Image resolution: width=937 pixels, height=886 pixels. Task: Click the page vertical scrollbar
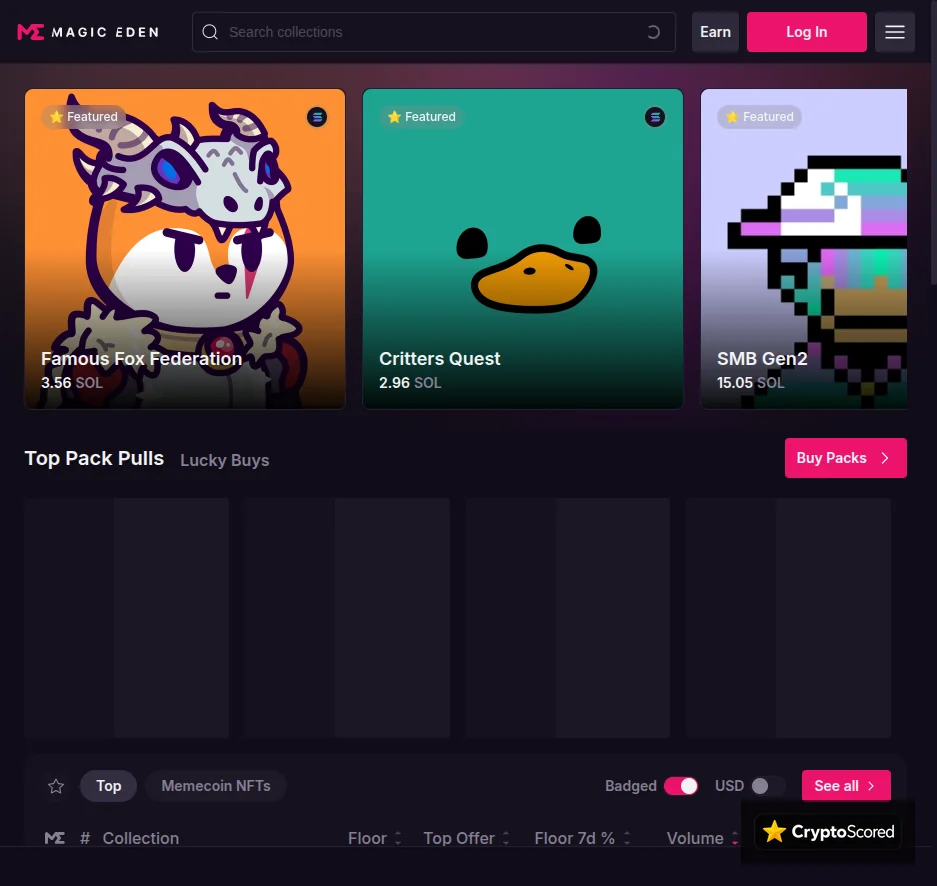click(934, 142)
